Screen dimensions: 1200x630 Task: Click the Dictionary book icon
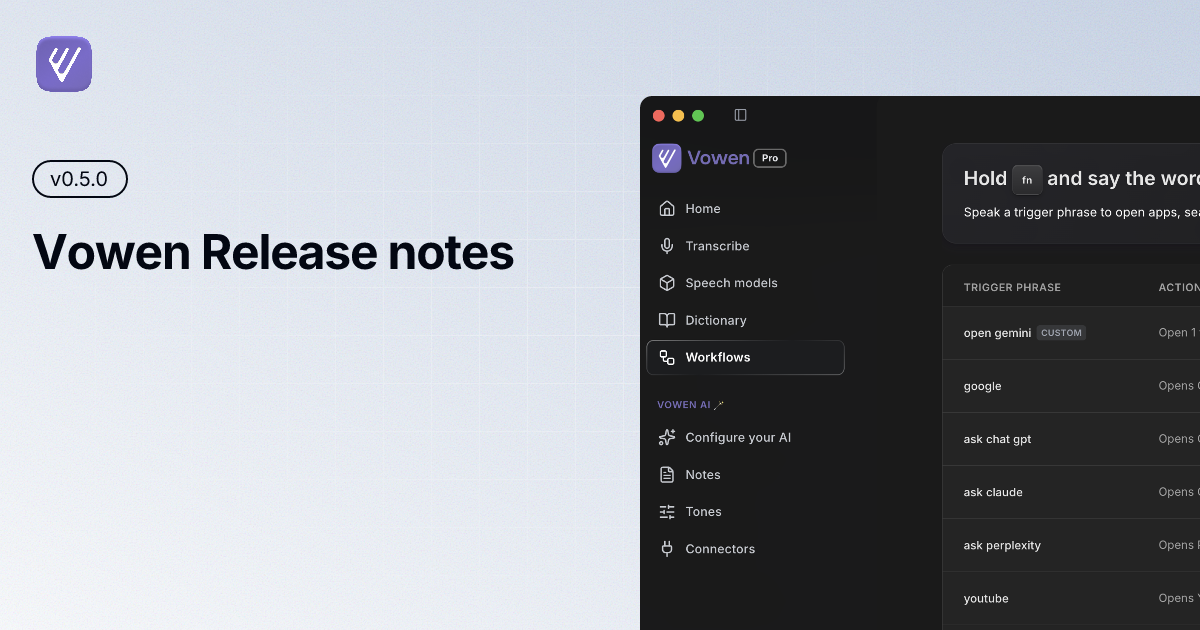[x=667, y=320]
